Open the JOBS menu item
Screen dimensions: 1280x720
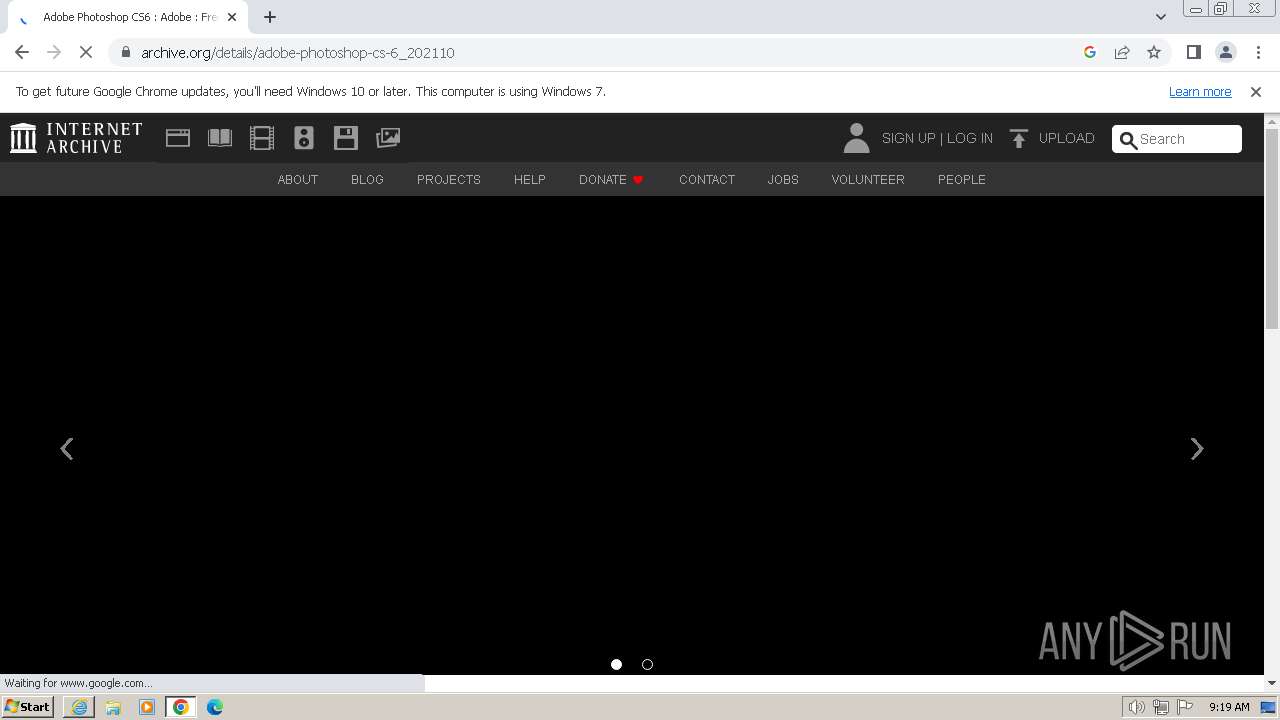783,179
